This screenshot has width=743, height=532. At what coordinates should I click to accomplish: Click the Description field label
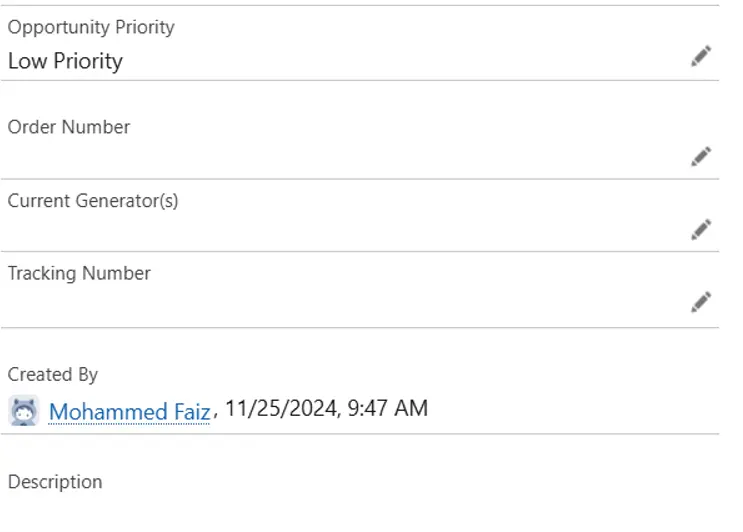tap(55, 482)
